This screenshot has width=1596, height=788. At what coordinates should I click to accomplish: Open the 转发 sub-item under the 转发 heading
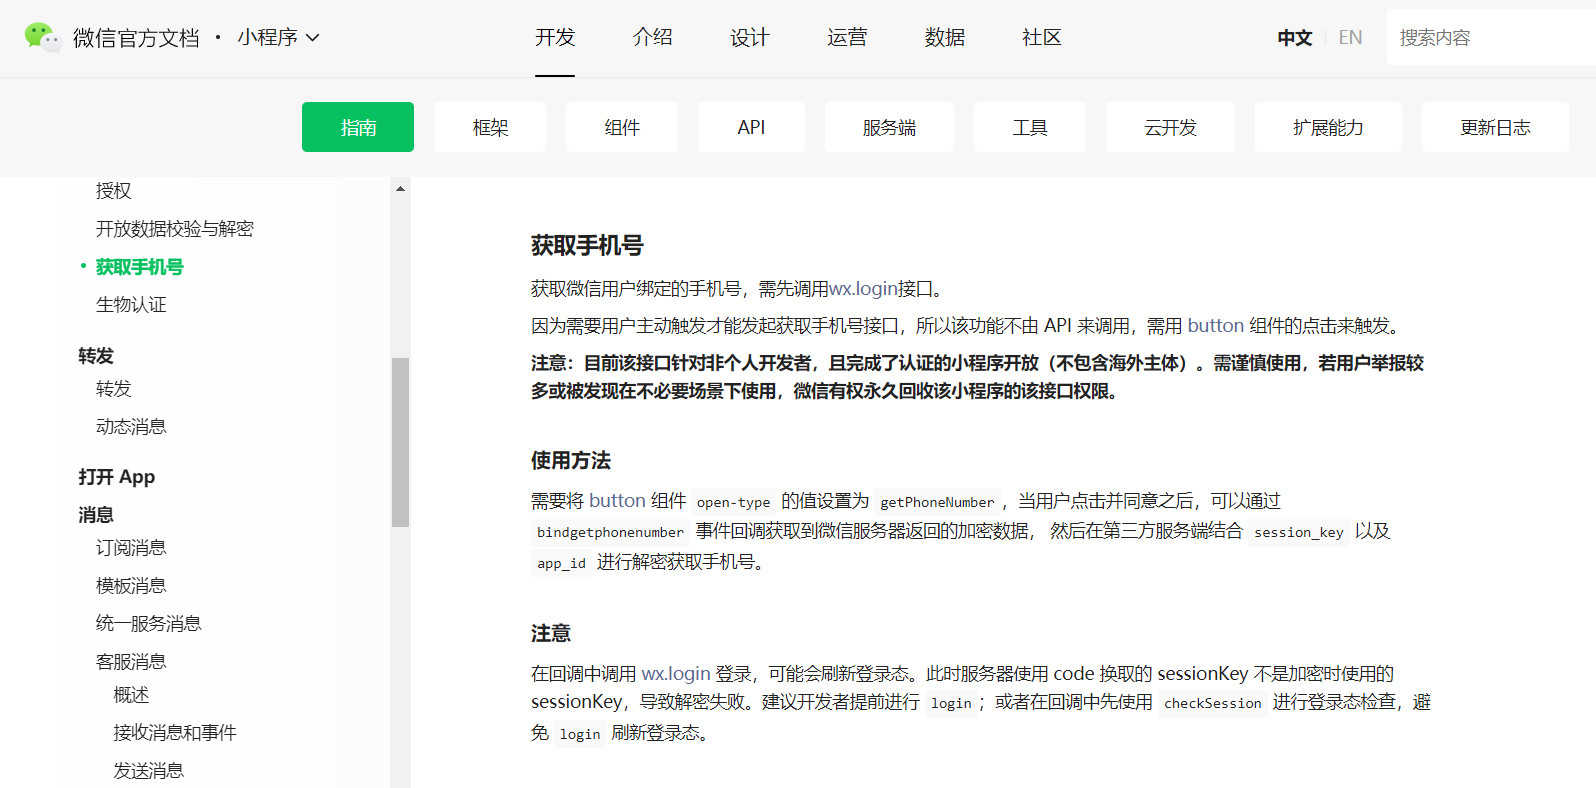point(114,389)
